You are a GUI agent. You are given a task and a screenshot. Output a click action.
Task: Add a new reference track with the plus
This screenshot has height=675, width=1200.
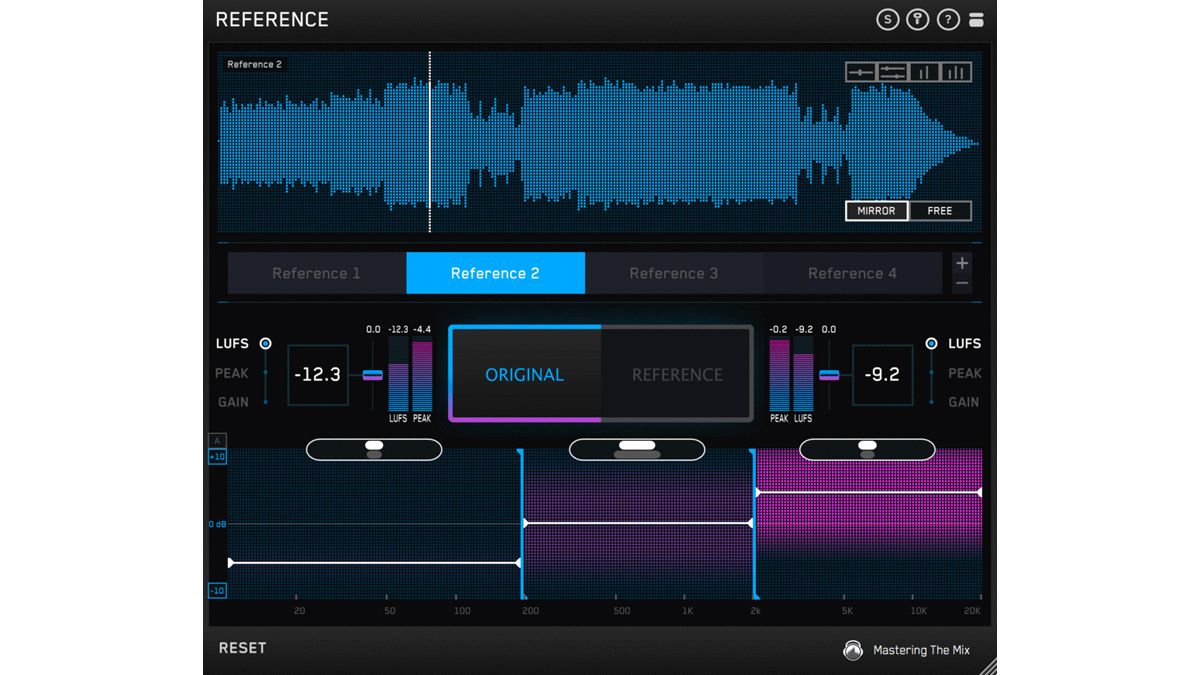click(x=961, y=262)
